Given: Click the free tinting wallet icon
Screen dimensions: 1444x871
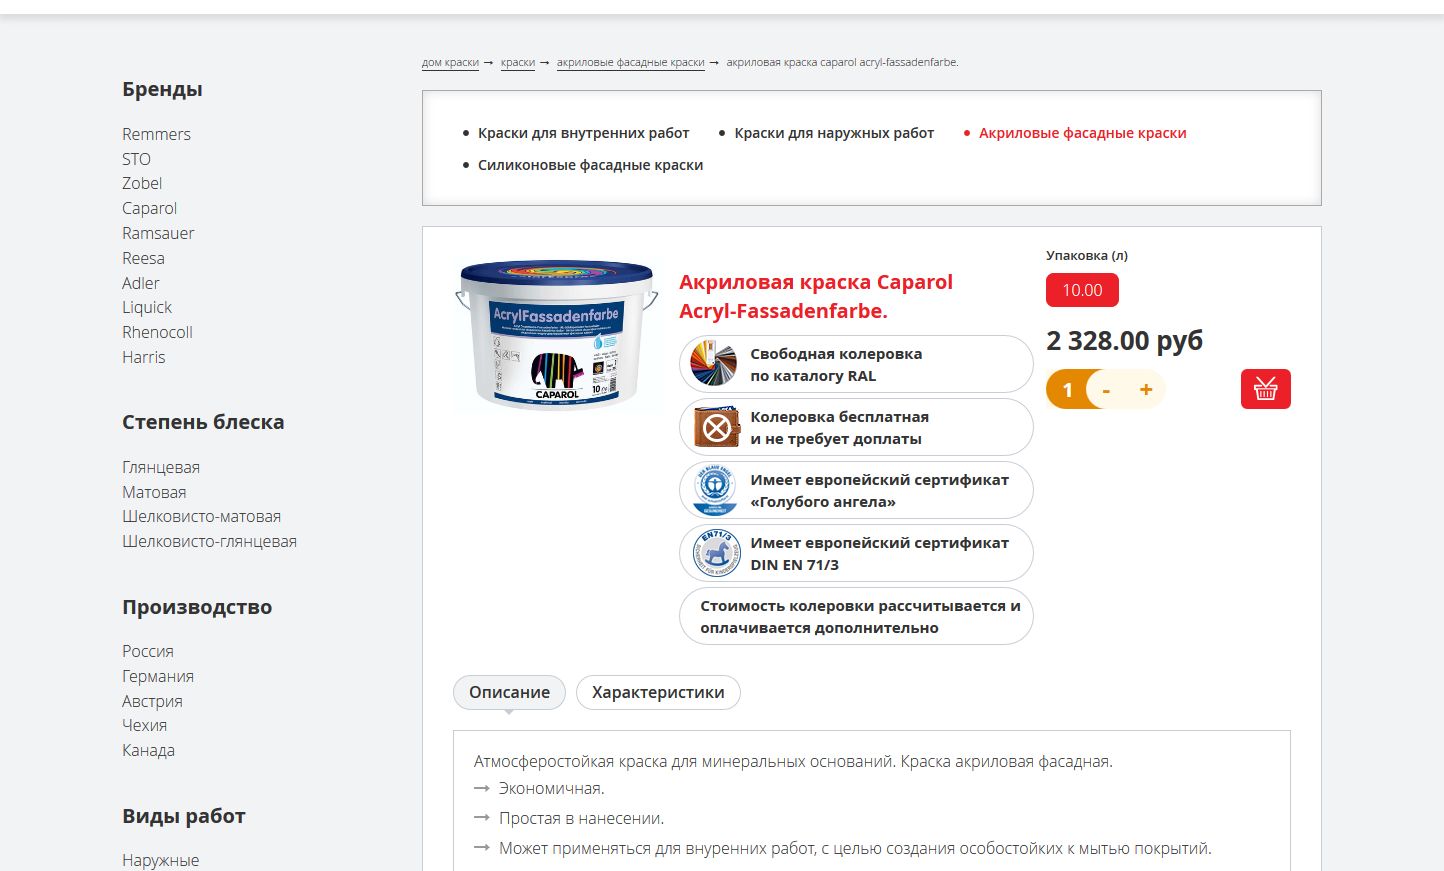Looking at the screenshot, I should [x=716, y=427].
